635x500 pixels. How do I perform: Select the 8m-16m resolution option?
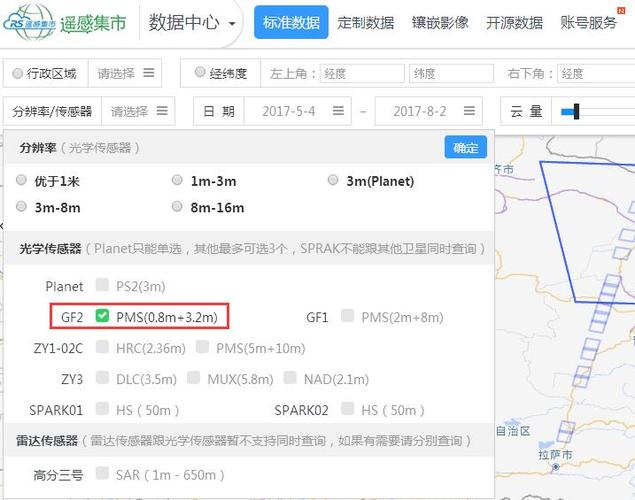tap(177, 206)
